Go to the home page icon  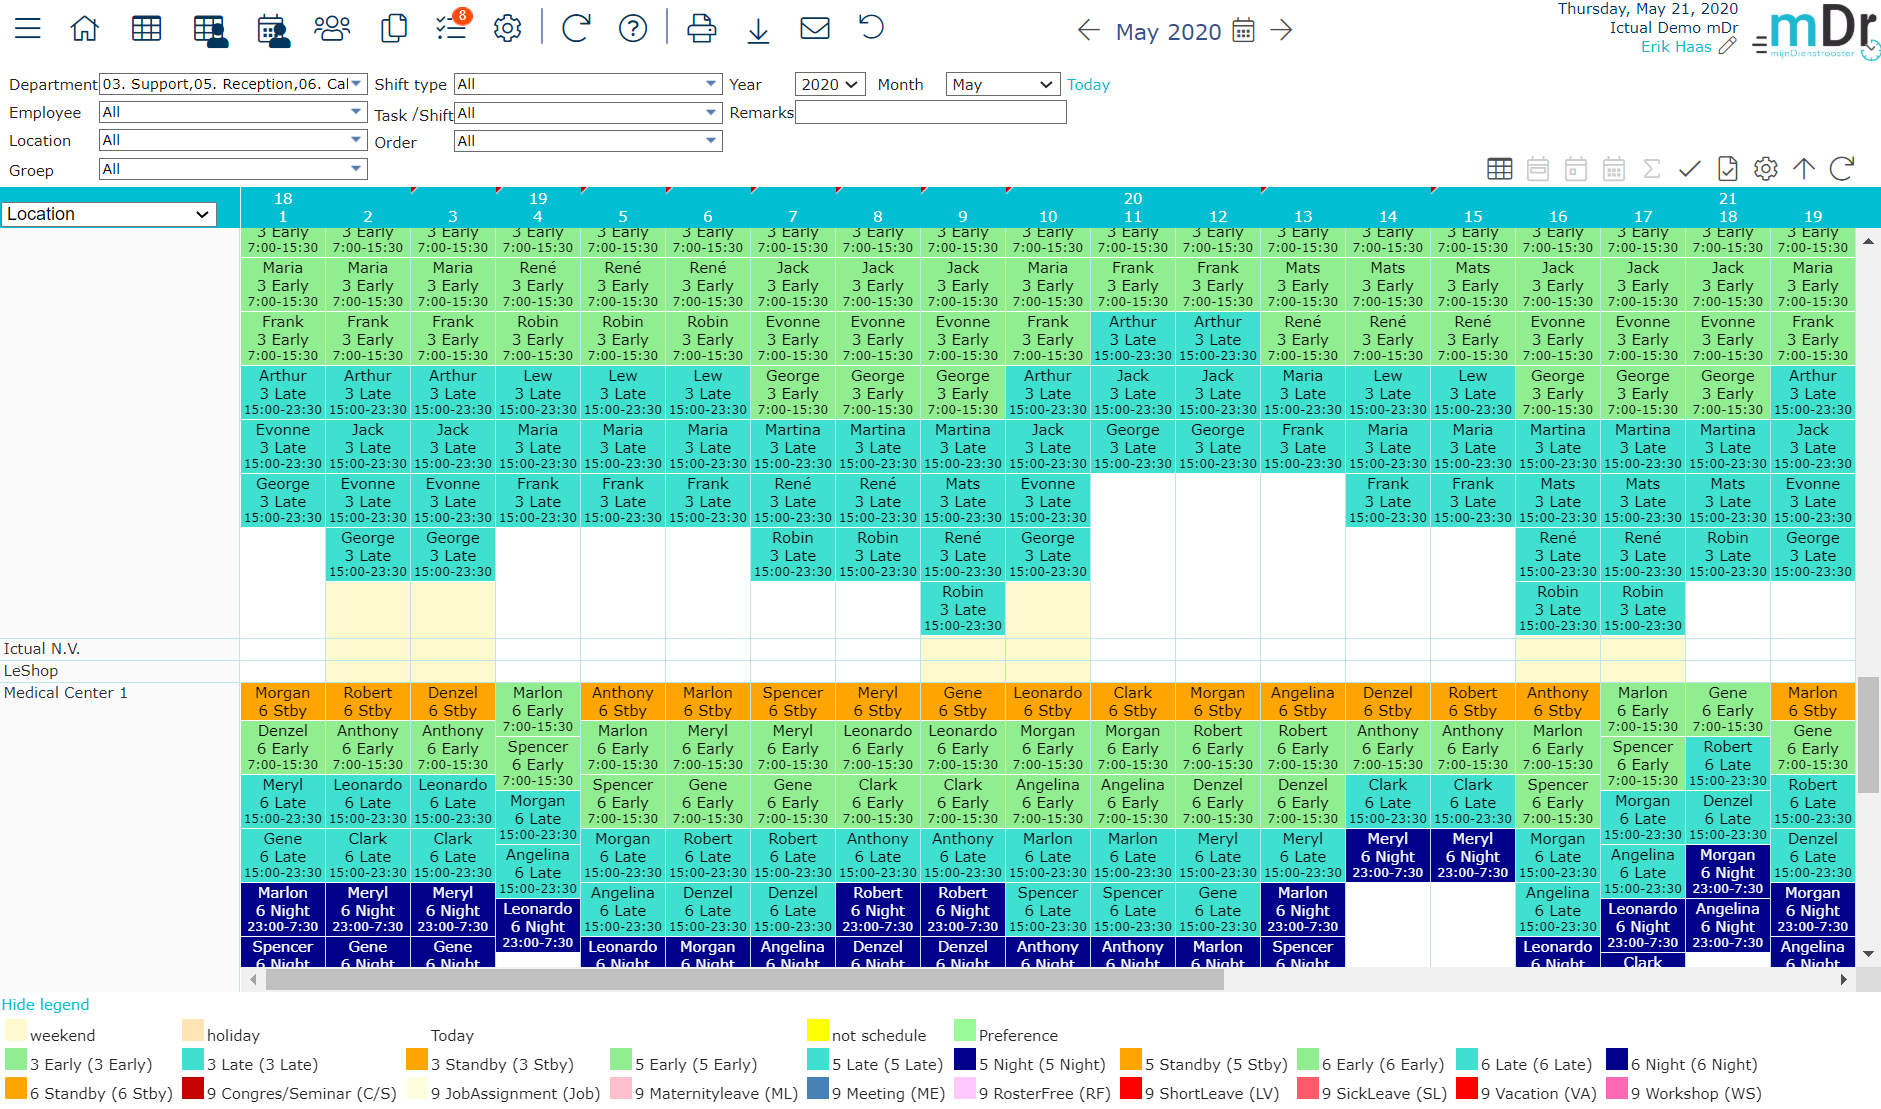(85, 28)
